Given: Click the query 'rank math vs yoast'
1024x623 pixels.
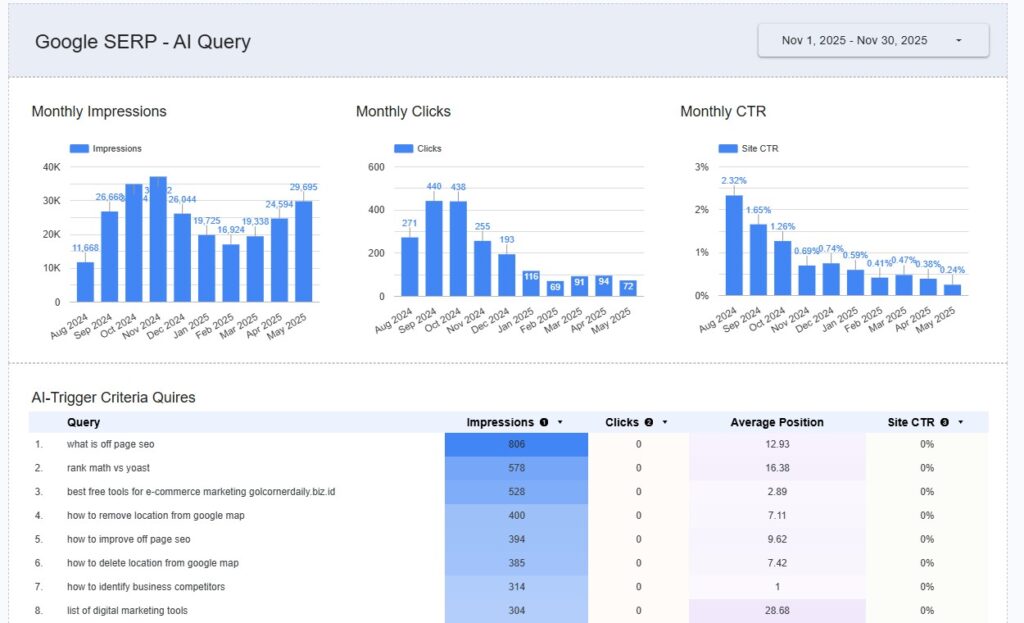Looking at the screenshot, I should click(x=108, y=468).
